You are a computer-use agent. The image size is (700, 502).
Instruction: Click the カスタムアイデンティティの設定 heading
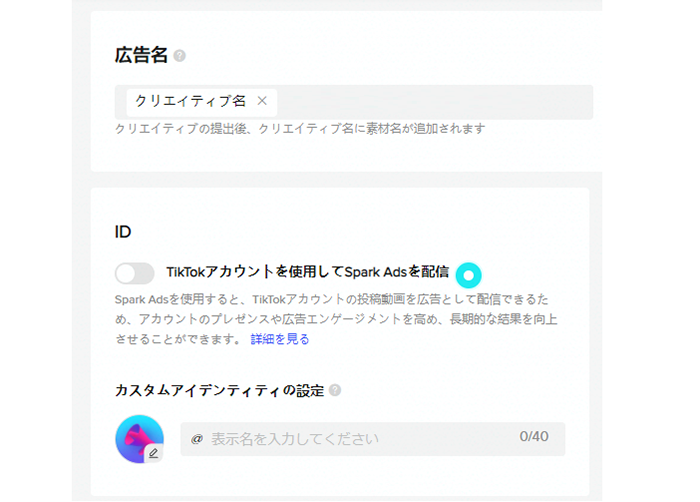click(219, 391)
